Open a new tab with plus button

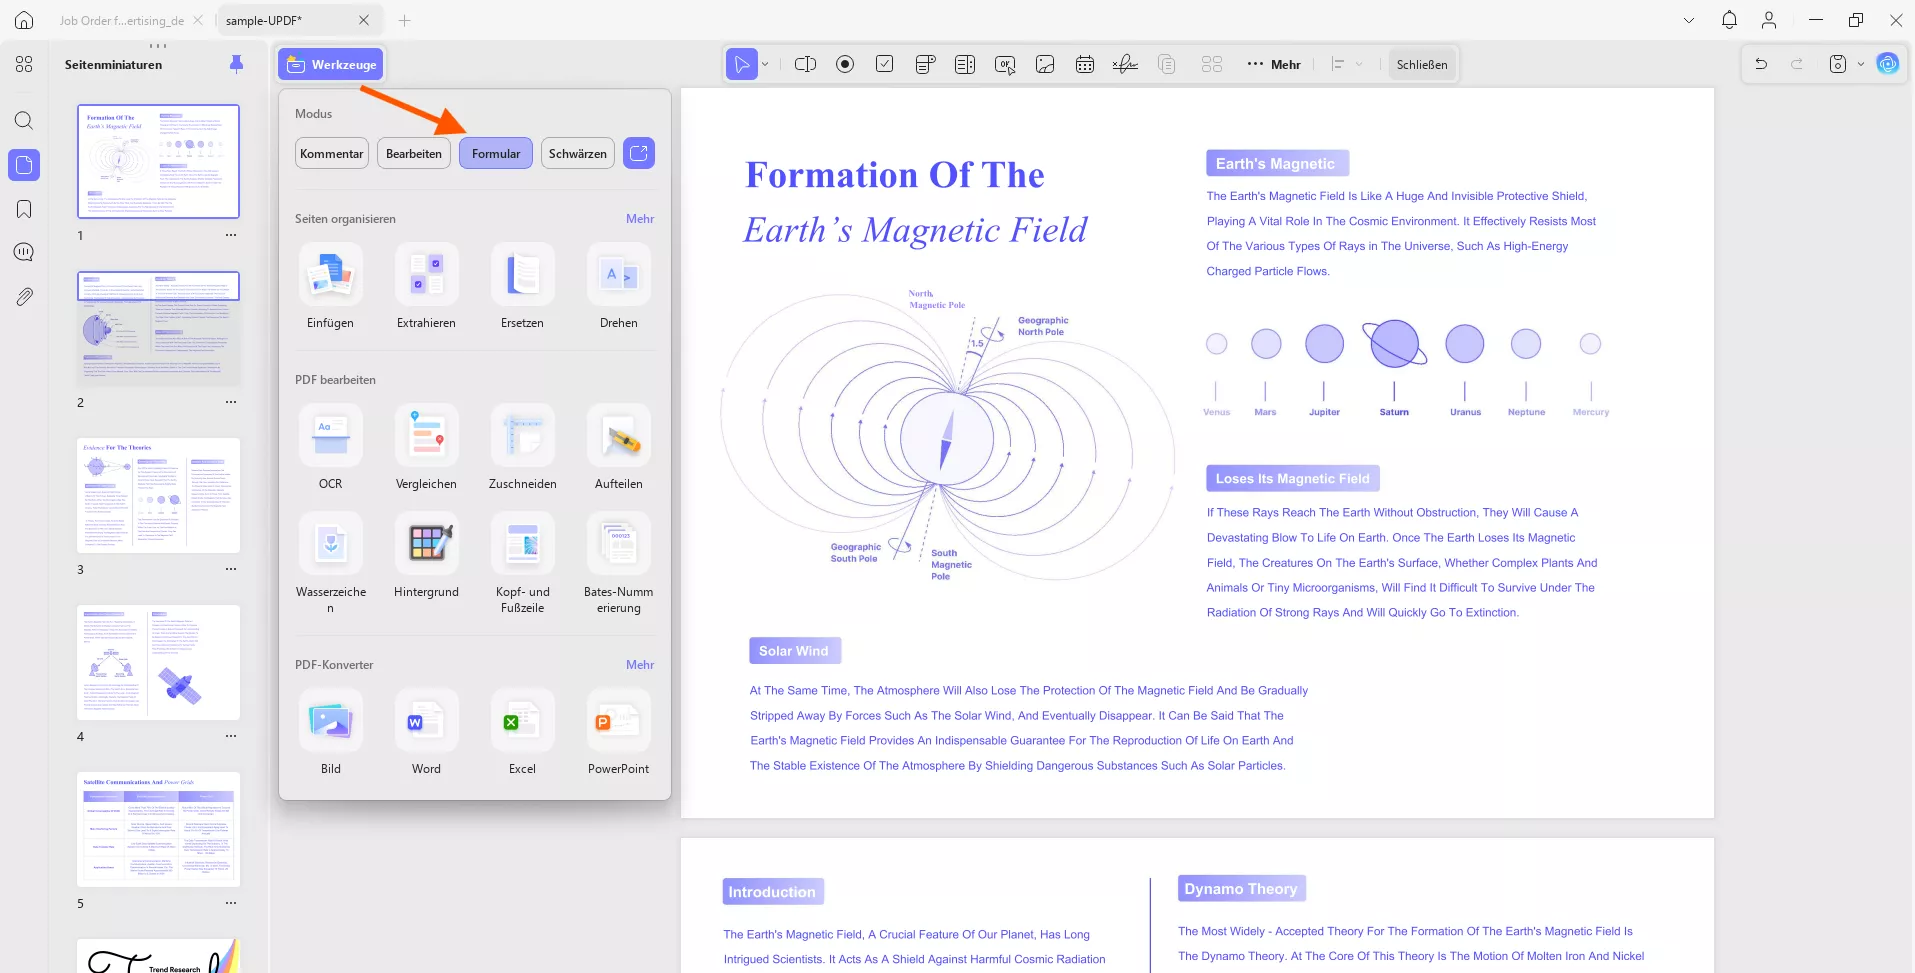[404, 20]
